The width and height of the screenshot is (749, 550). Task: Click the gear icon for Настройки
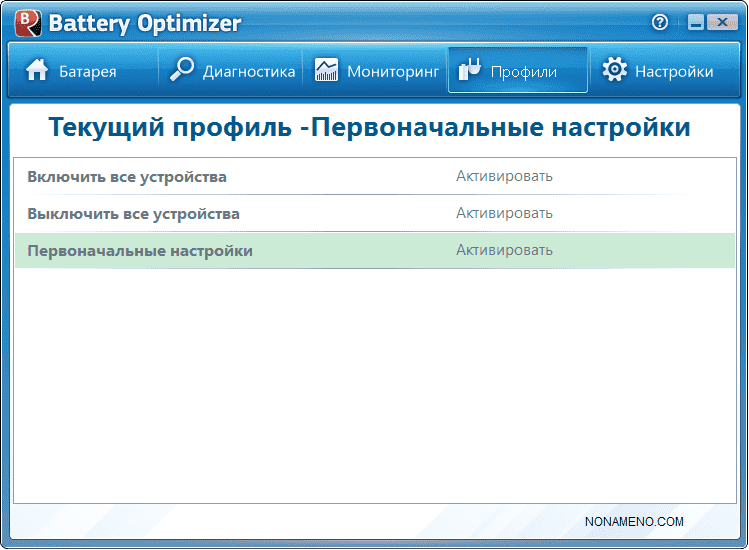click(615, 70)
